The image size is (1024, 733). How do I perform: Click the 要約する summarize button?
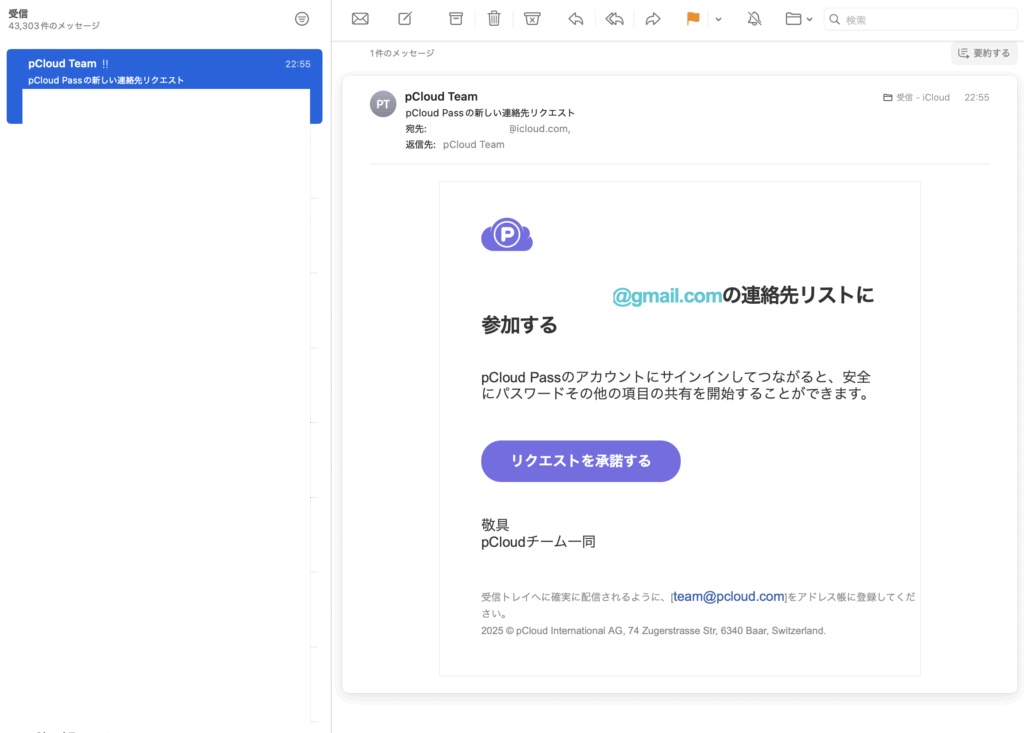[983, 53]
